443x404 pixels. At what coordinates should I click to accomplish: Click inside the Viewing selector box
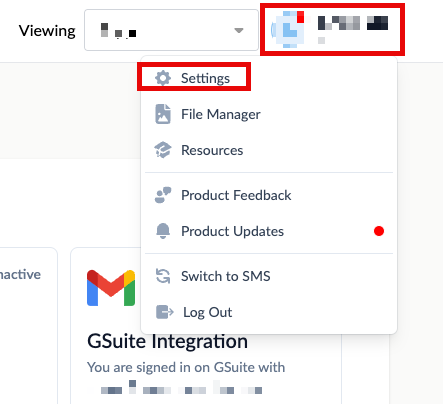[171, 30]
